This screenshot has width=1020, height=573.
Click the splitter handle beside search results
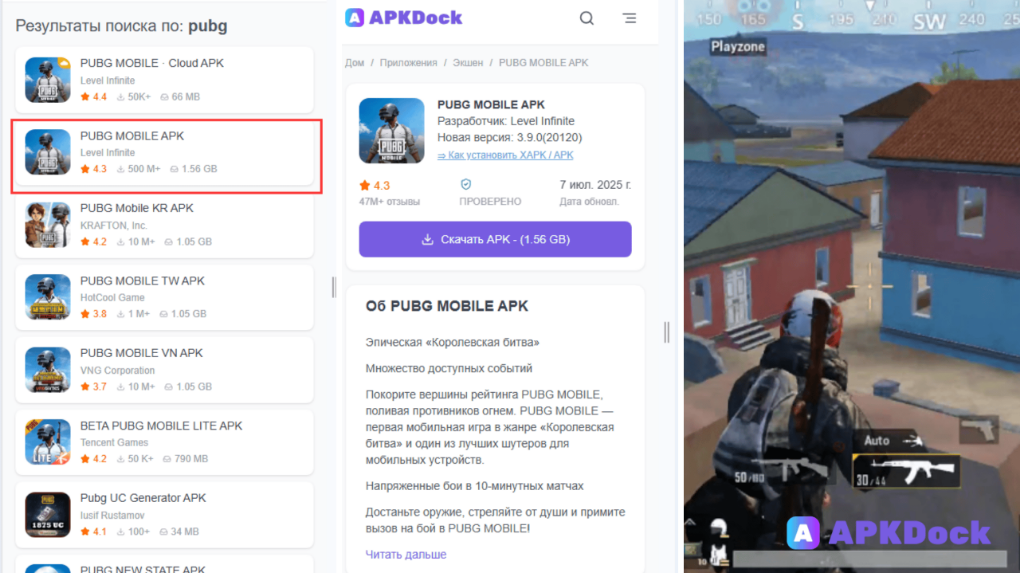334,287
